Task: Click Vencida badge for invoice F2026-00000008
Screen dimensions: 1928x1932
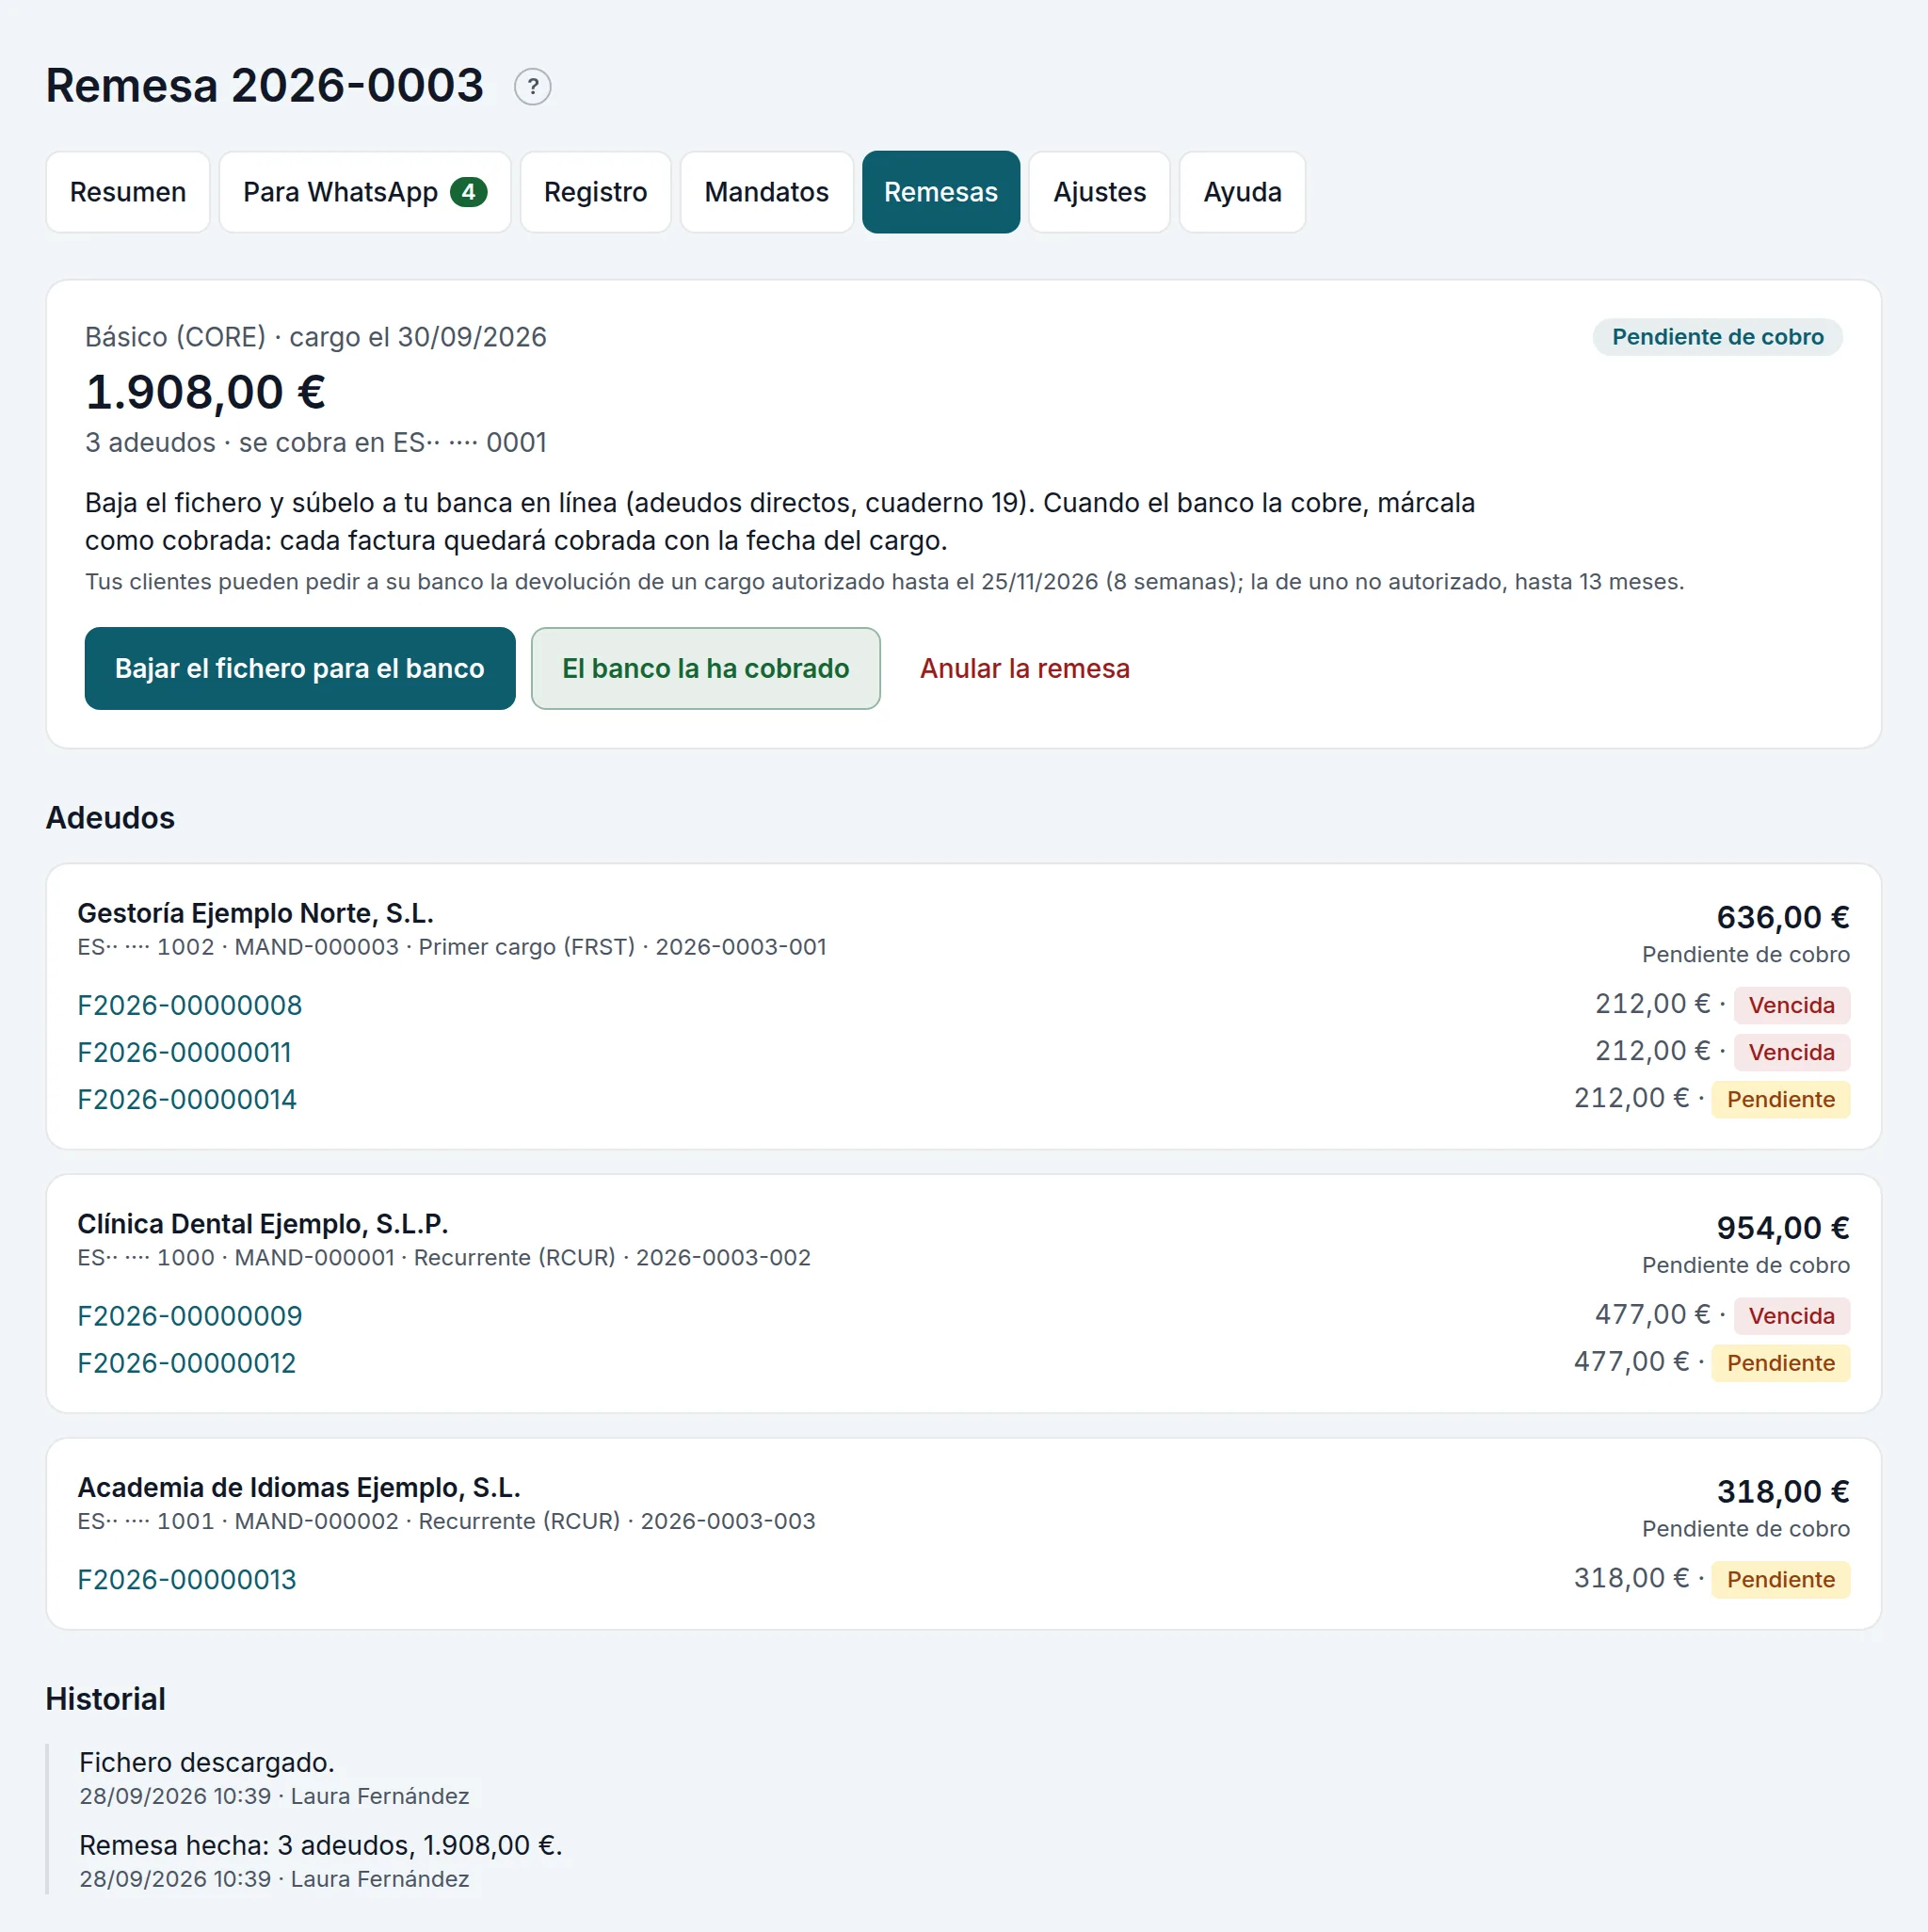Action: (x=1791, y=1005)
